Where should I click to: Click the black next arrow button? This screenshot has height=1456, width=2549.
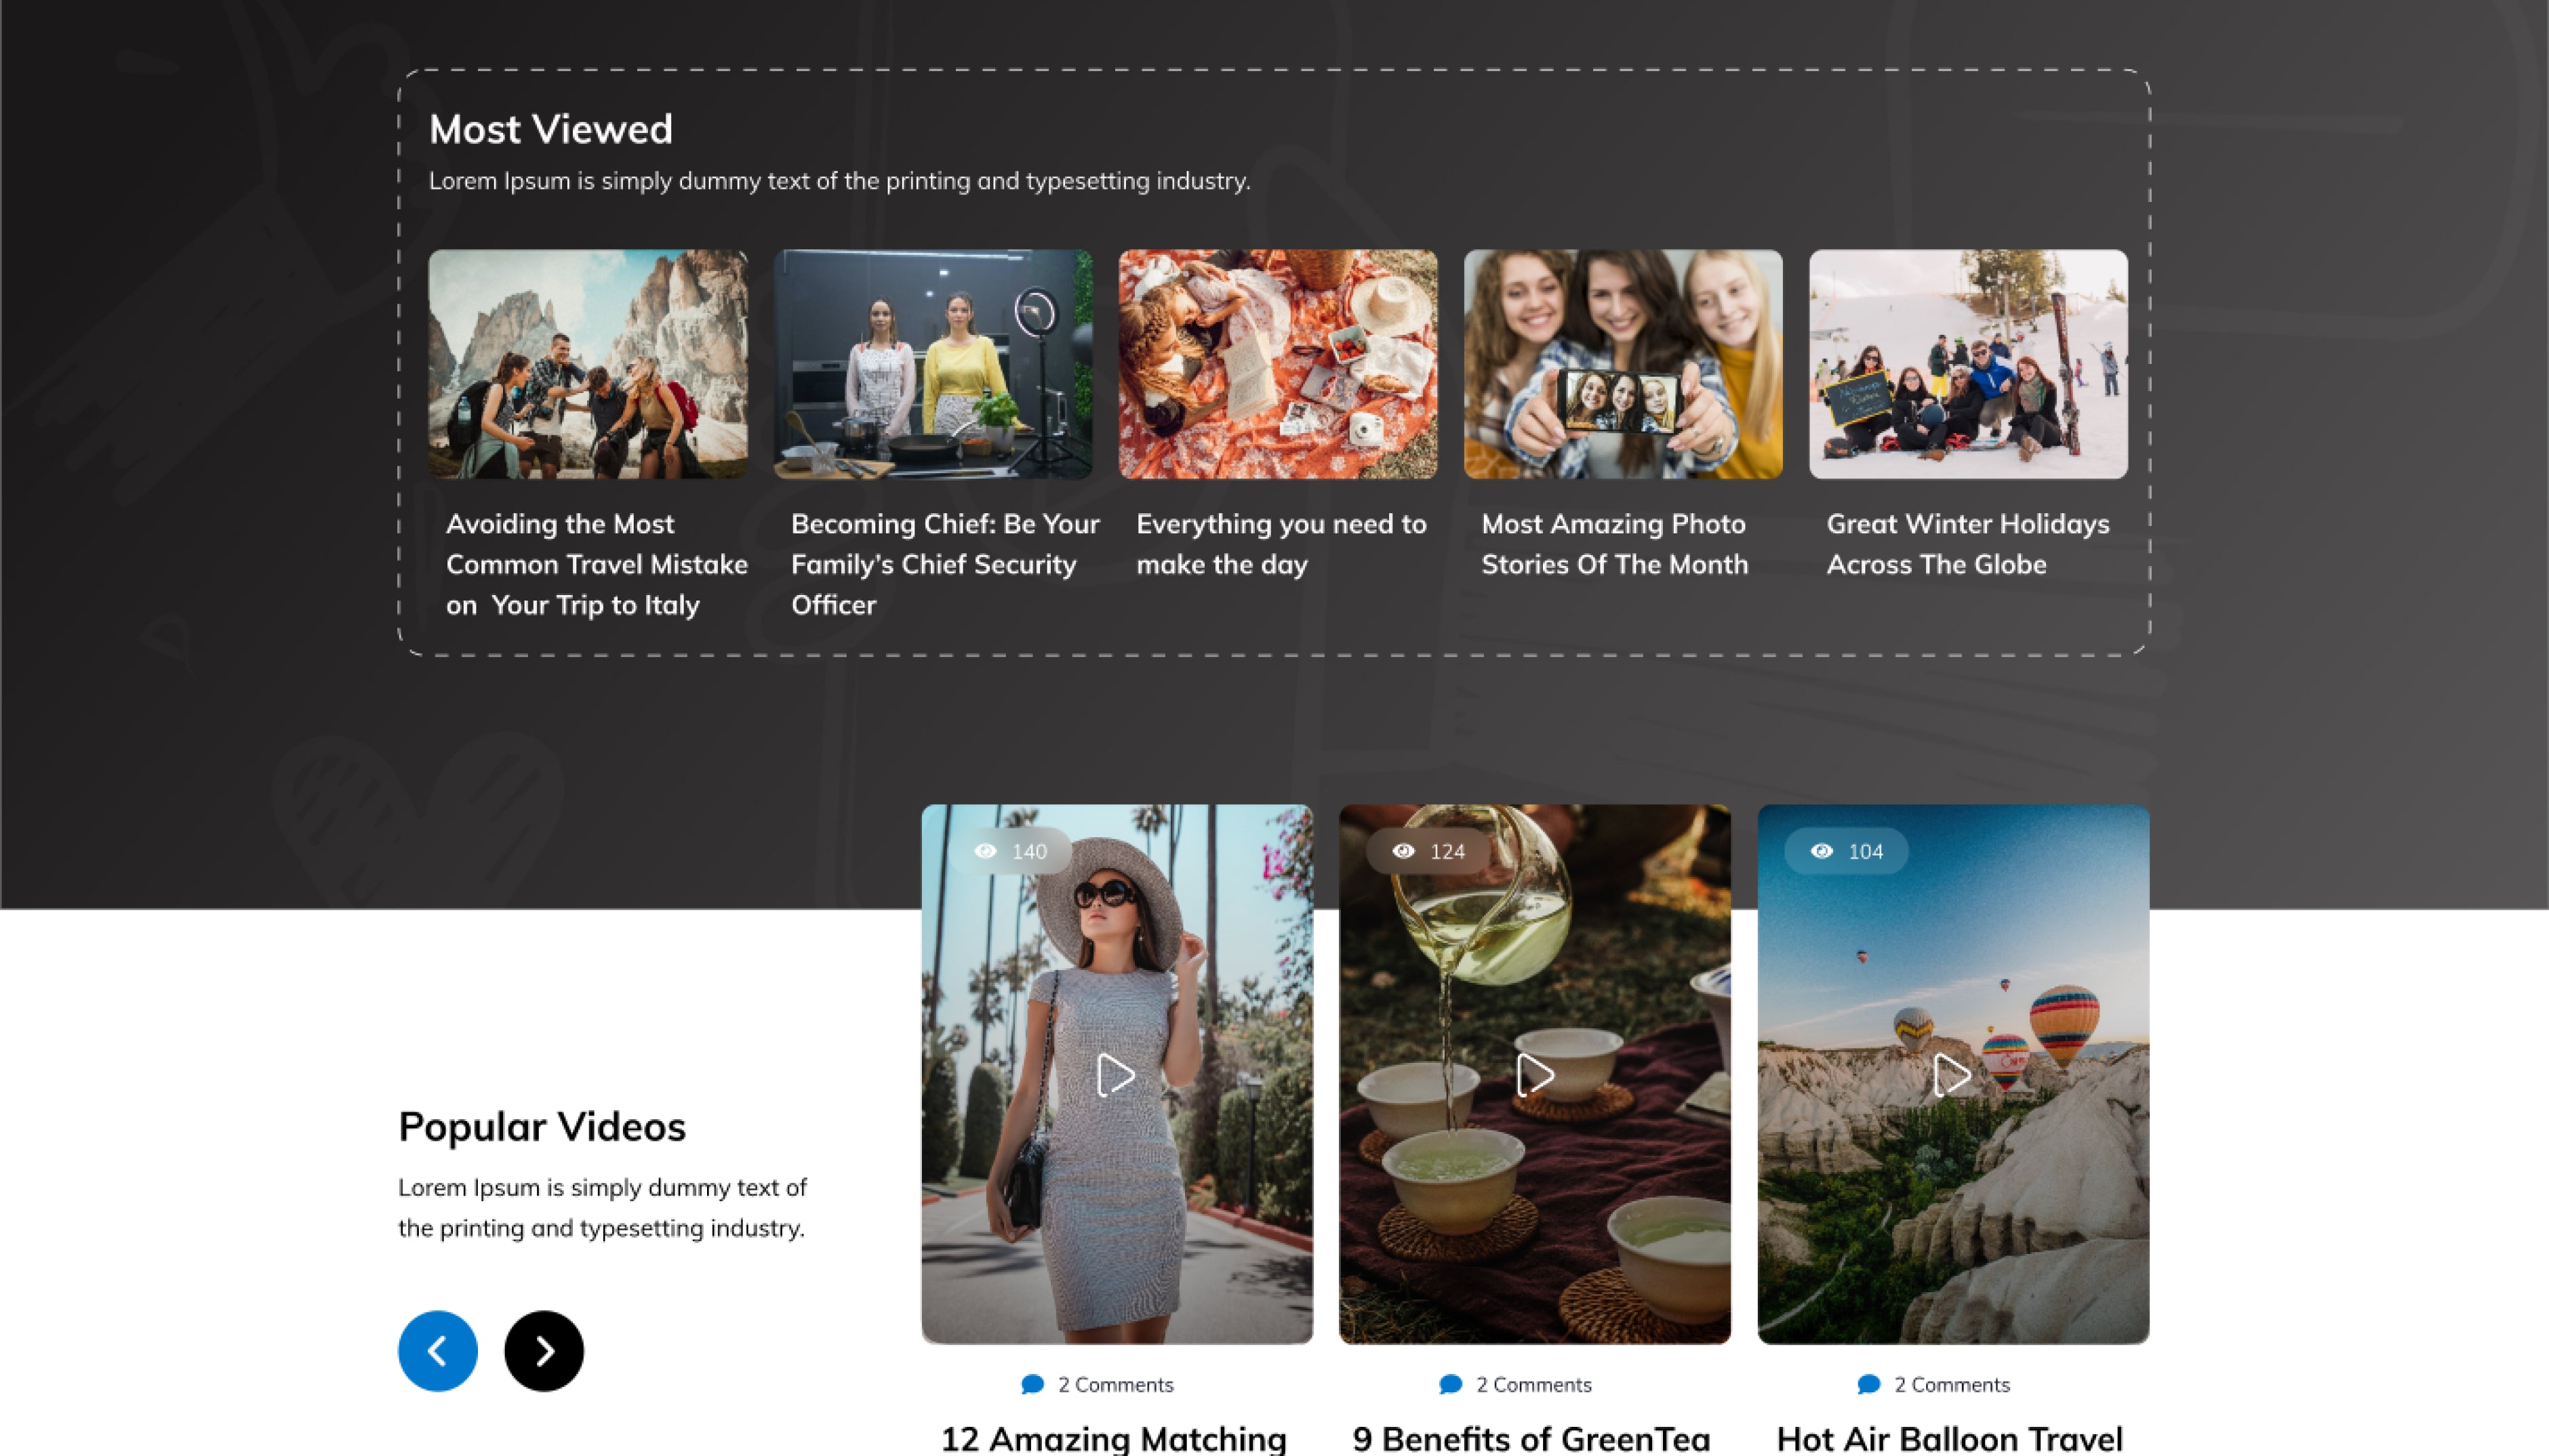click(543, 1350)
